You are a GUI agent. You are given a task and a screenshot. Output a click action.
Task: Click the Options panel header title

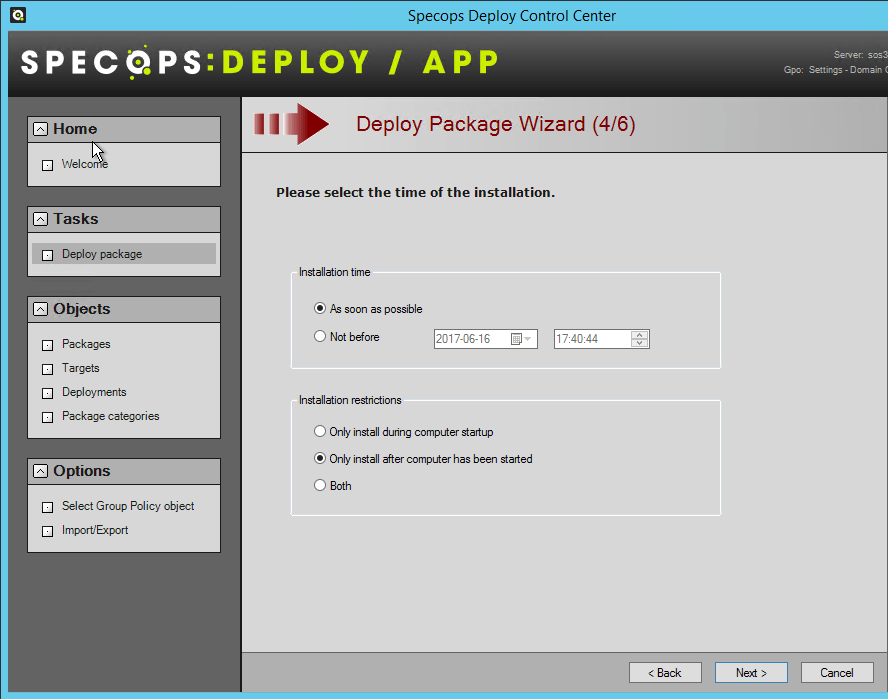(82, 471)
